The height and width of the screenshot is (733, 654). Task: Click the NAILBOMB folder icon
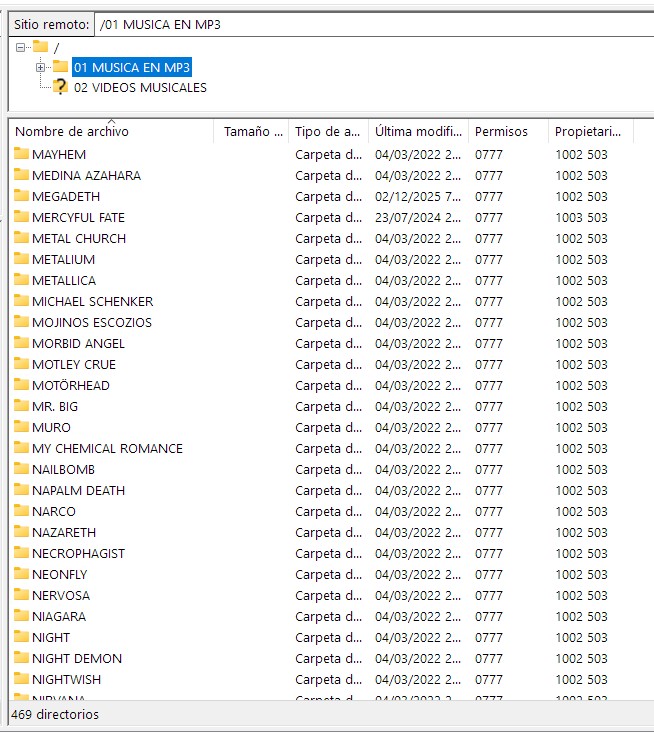coord(22,469)
